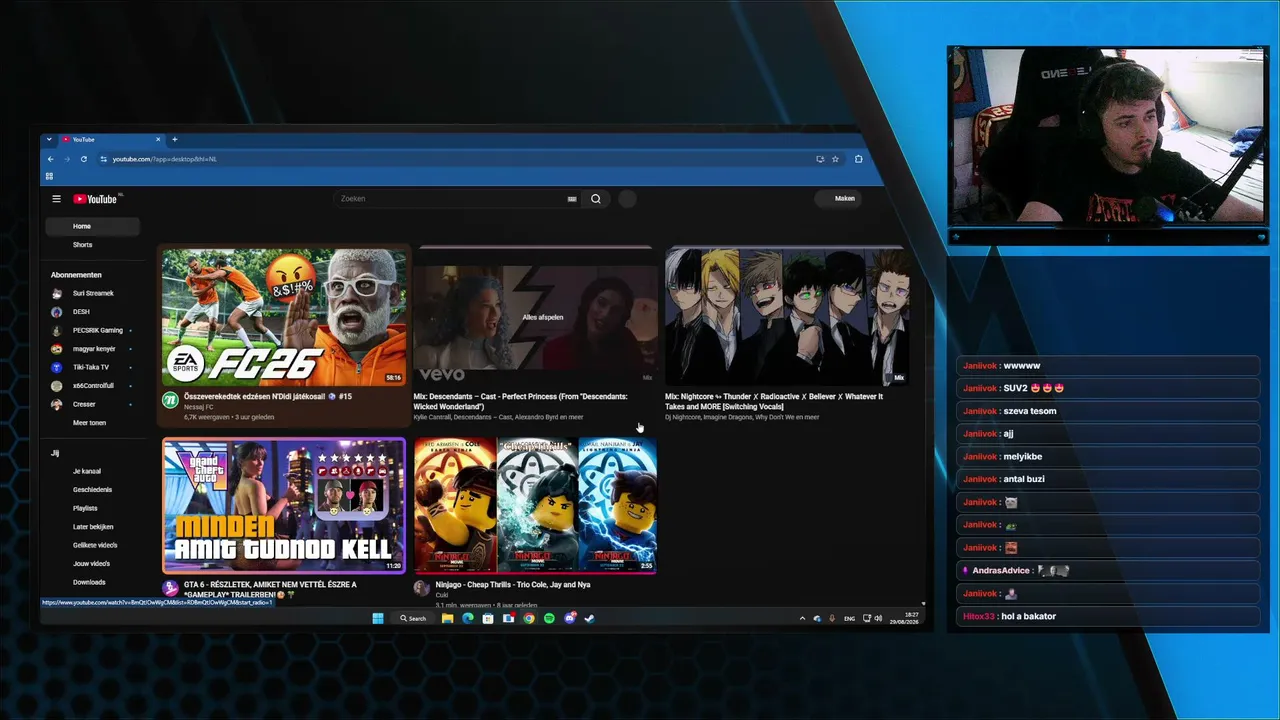Viewport: 1280px width, 720px height.
Task: Select Home in the YouTube sidebar
Action: [93, 227]
